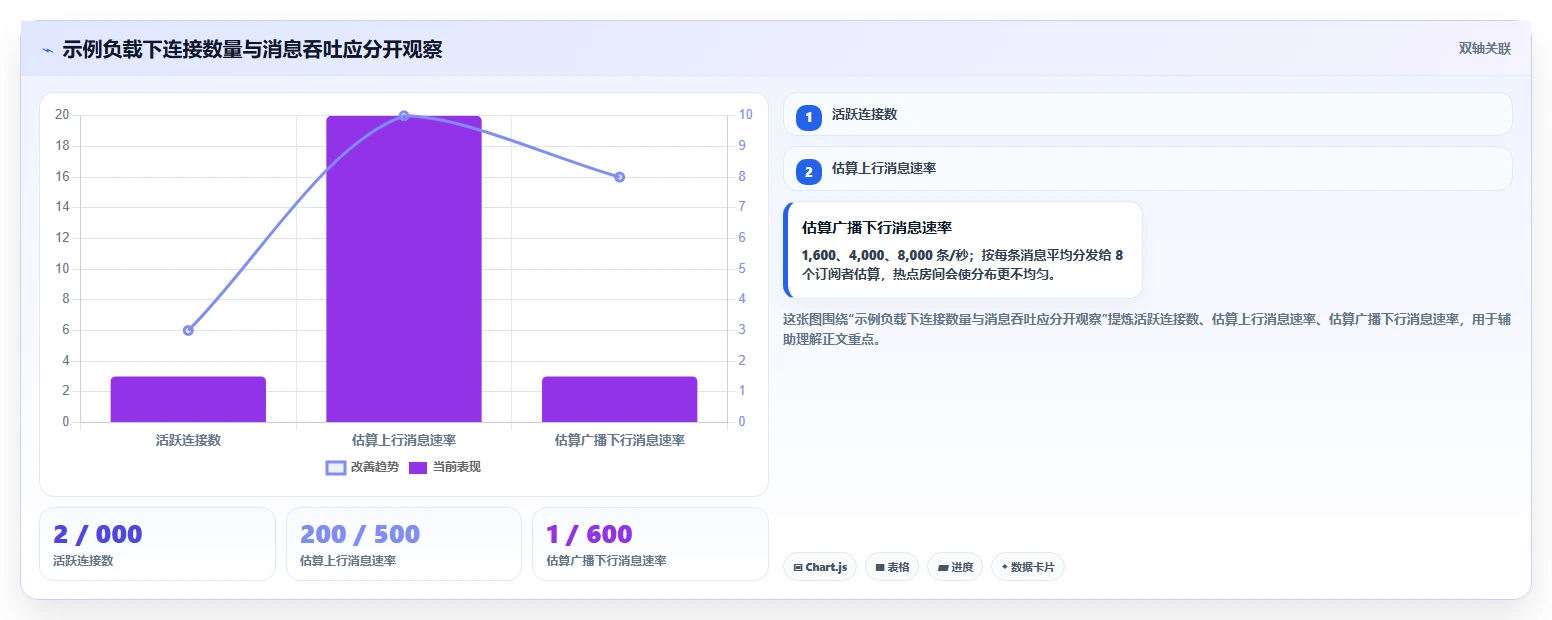Select the 1 / 600 stat card
This screenshot has height=620, width=1552.
(x=650, y=544)
